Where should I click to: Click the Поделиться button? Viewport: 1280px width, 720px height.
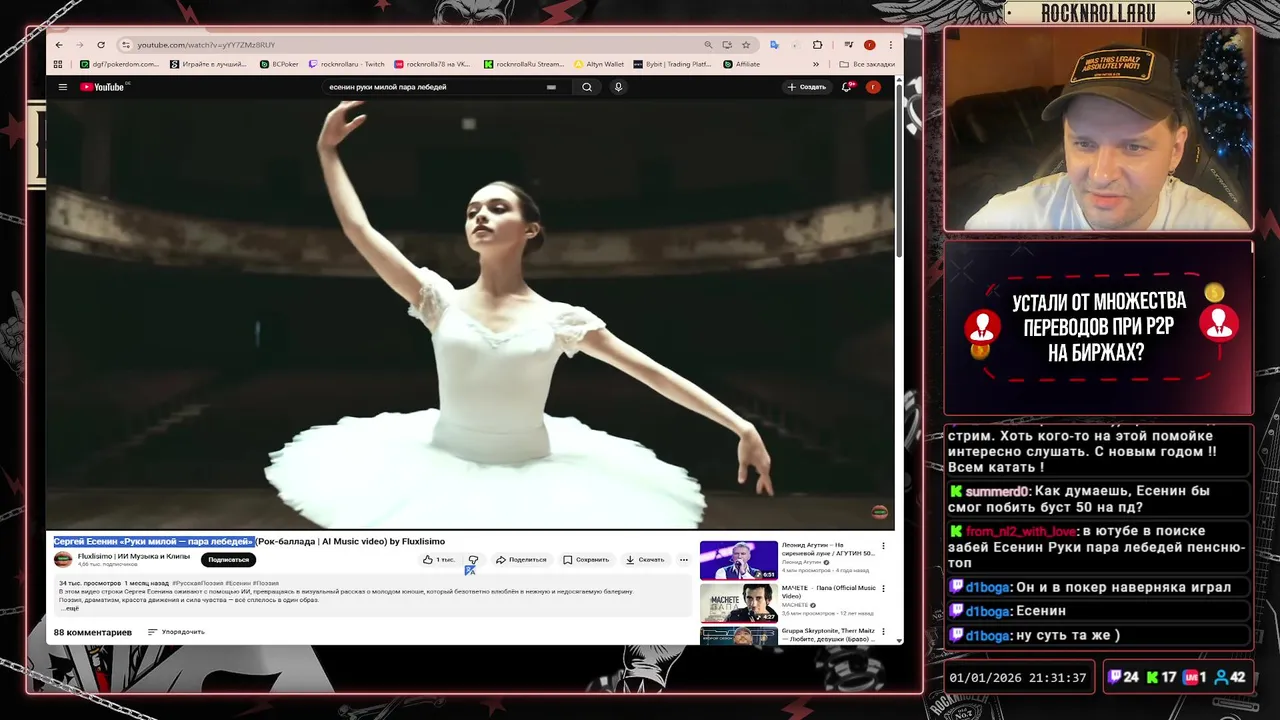pyautogui.click(x=521, y=560)
